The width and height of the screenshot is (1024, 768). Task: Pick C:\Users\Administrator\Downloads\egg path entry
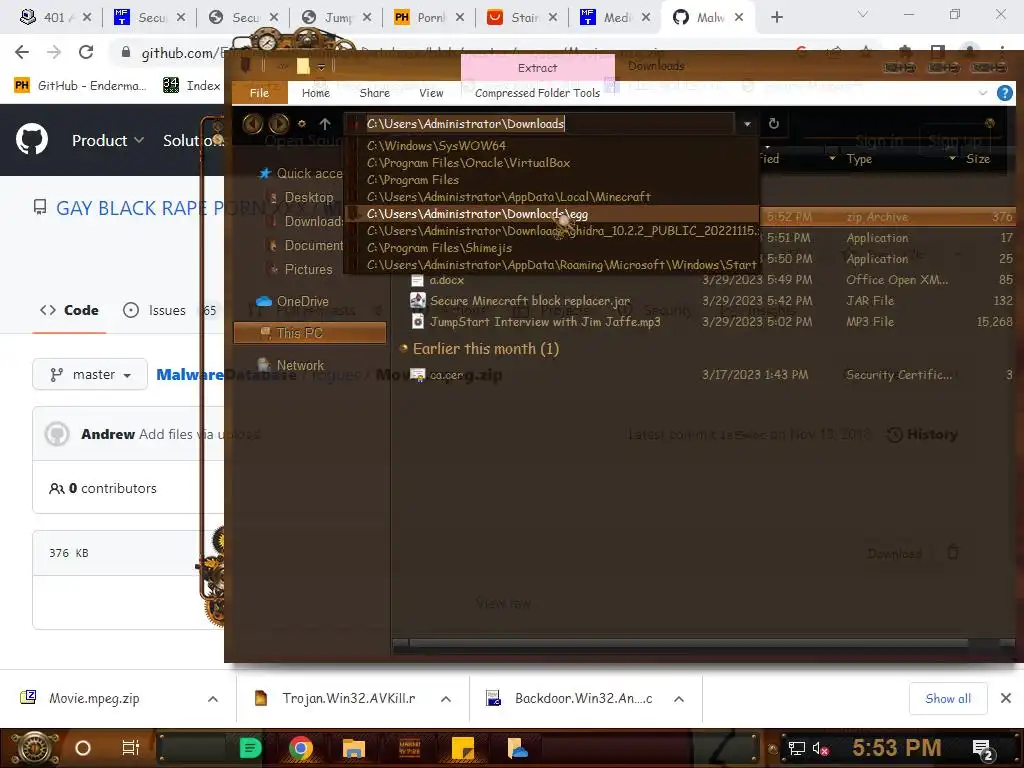pyautogui.click(x=551, y=214)
